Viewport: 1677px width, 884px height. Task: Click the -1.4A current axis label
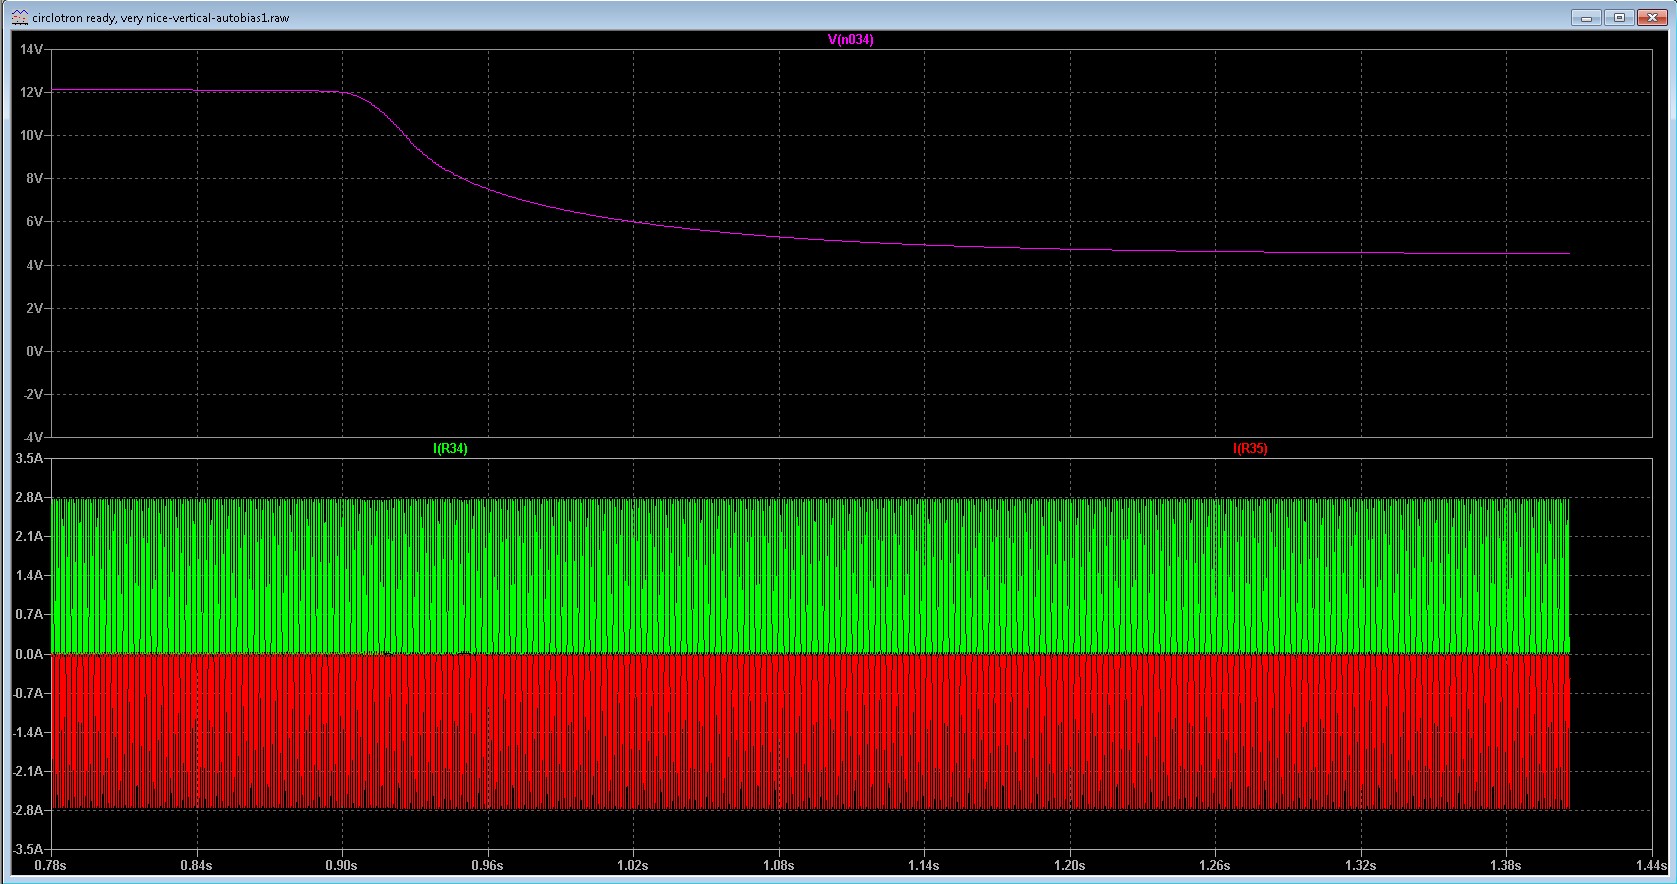pos(28,732)
